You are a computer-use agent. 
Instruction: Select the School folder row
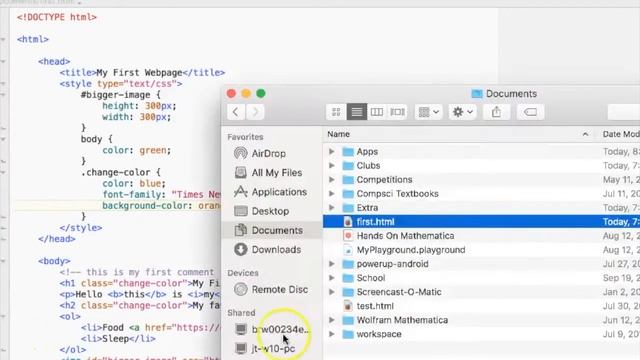(x=481, y=278)
